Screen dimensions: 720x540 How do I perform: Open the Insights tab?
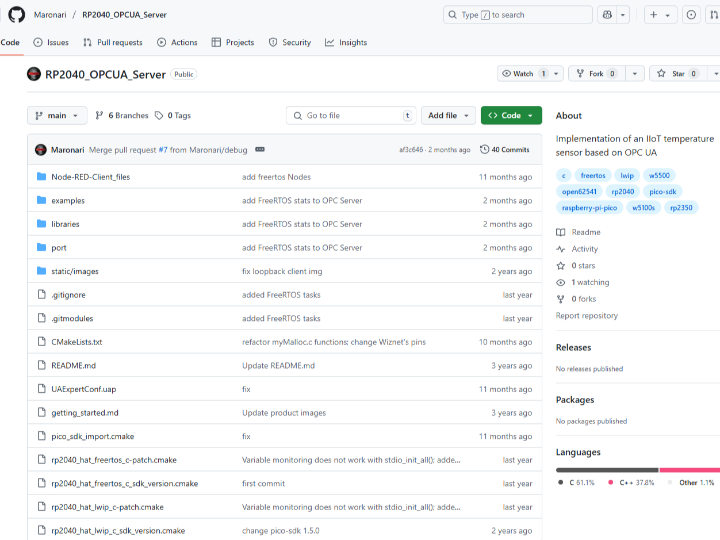point(346,42)
